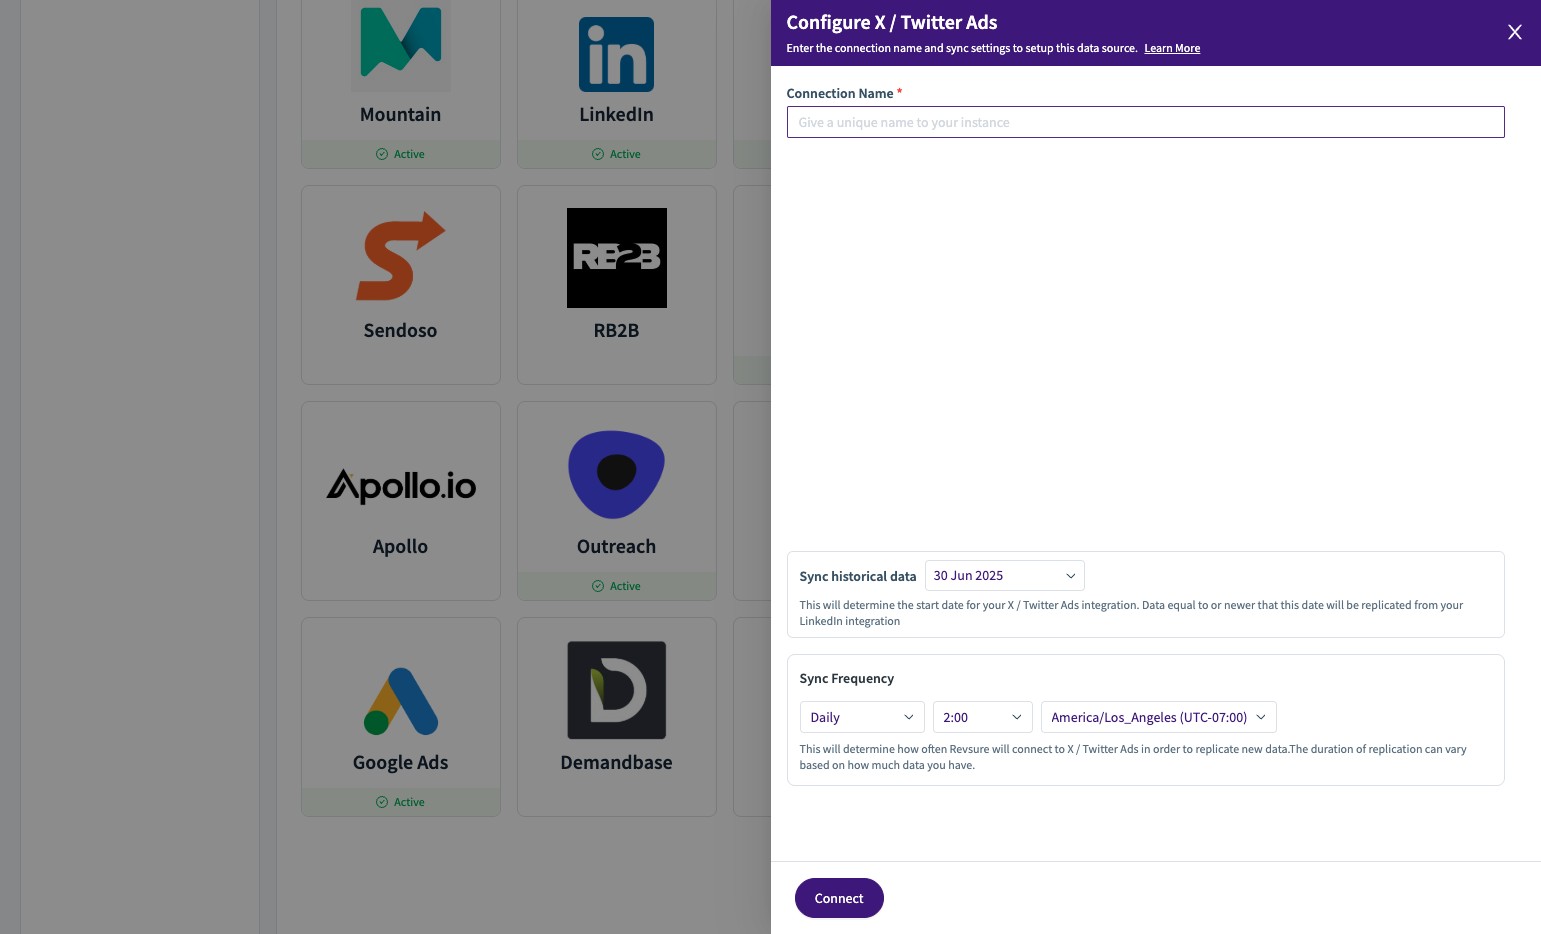This screenshot has height=934, width=1541.
Task: Click the LinkedIn logo icon
Action: pyautogui.click(x=616, y=54)
